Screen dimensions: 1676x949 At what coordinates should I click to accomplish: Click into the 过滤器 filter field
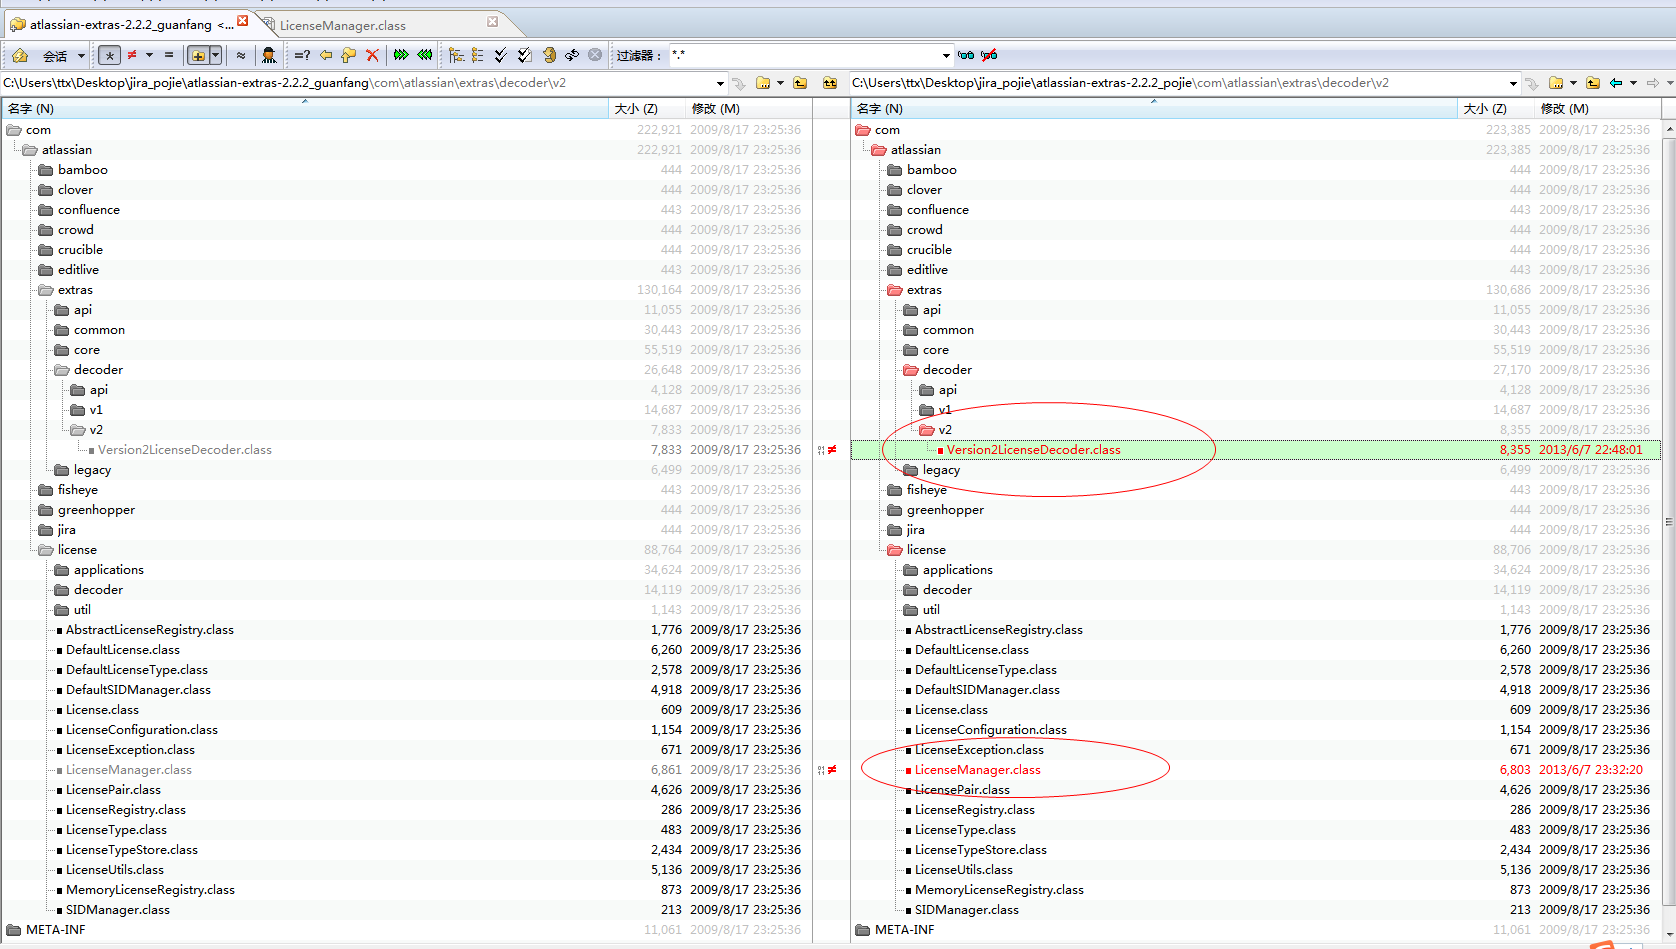coord(803,55)
